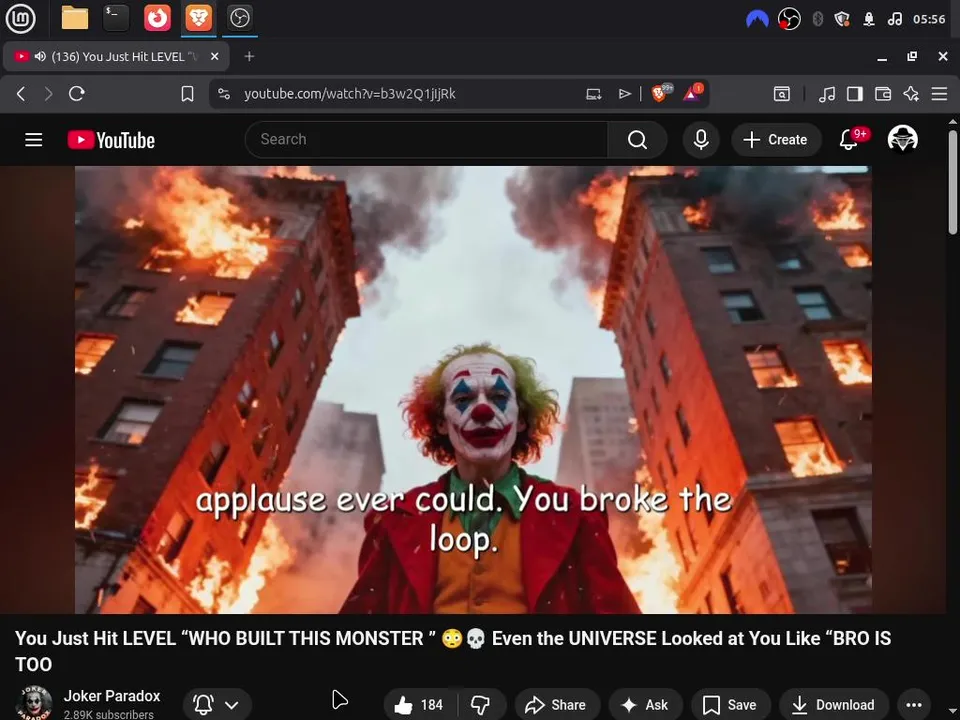Like the video with 184 likes
This screenshot has width=960, height=720.
[419, 705]
